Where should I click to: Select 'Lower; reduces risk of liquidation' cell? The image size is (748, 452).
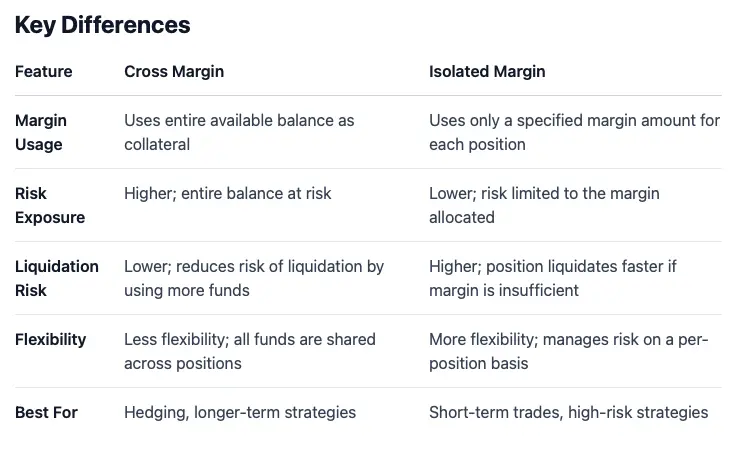(x=254, y=278)
